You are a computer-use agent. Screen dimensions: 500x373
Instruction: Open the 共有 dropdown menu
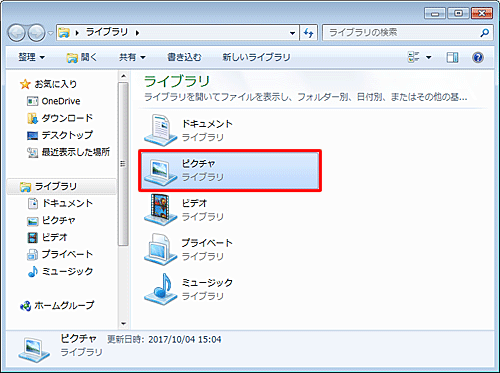pos(132,57)
